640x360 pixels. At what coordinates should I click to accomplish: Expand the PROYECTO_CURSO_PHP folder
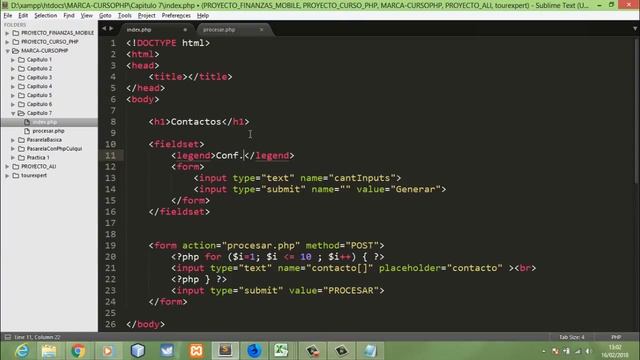(7, 42)
